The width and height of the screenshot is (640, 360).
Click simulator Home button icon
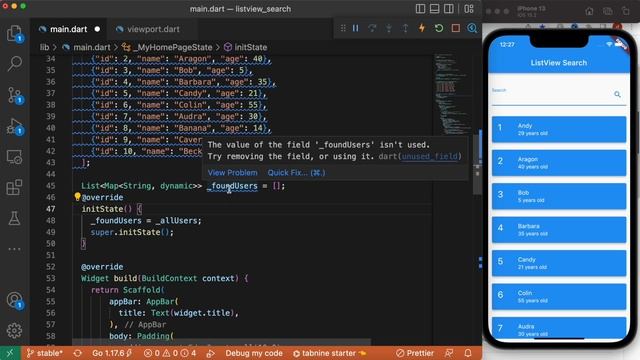coord(589,11)
